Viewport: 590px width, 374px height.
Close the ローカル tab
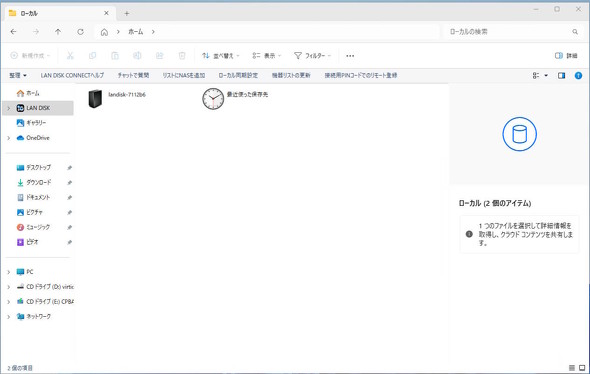pos(106,13)
